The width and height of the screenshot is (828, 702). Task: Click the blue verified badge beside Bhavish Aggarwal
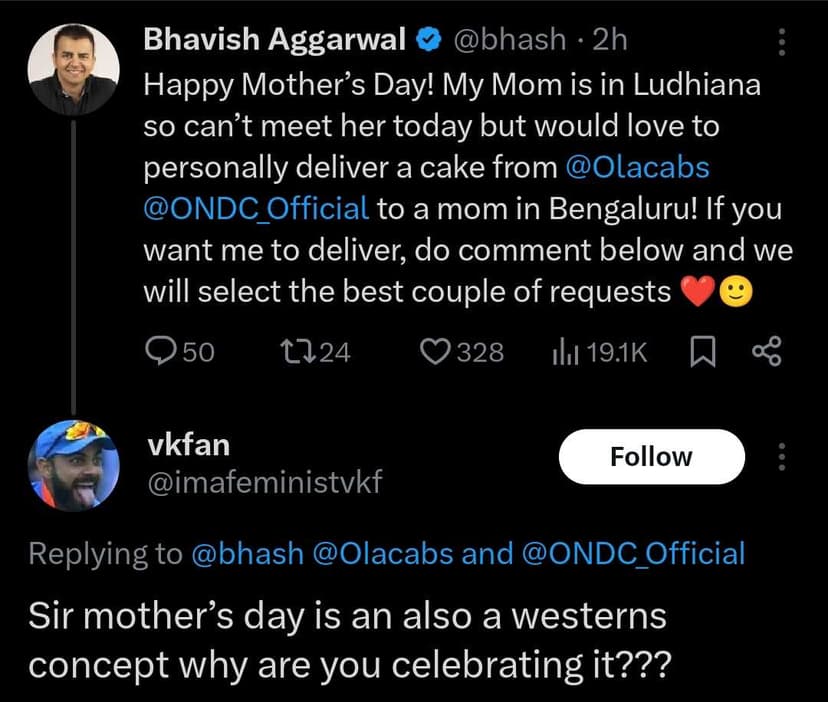428,40
